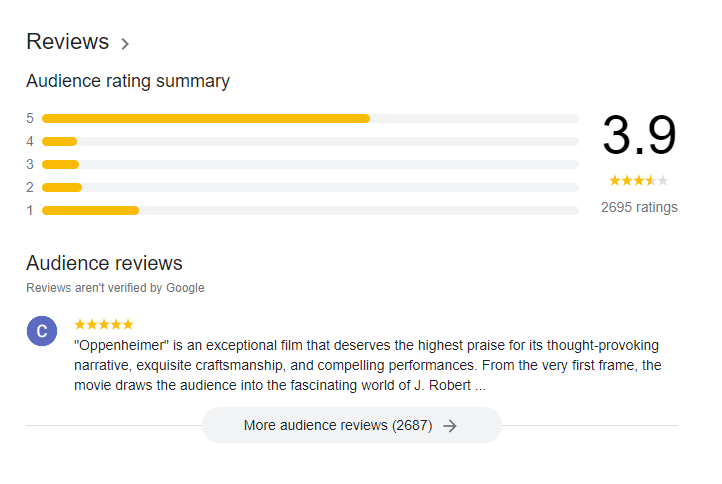Click the chevron arrow beside Reviews
722x484 pixels.
125,44
